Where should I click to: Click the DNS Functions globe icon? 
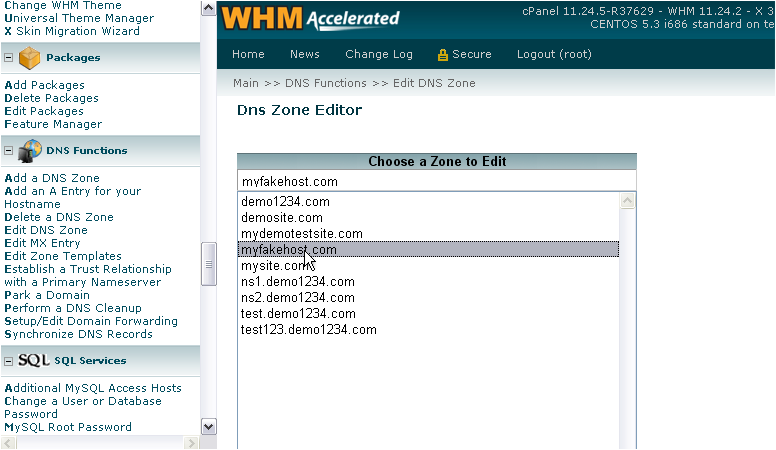point(30,151)
